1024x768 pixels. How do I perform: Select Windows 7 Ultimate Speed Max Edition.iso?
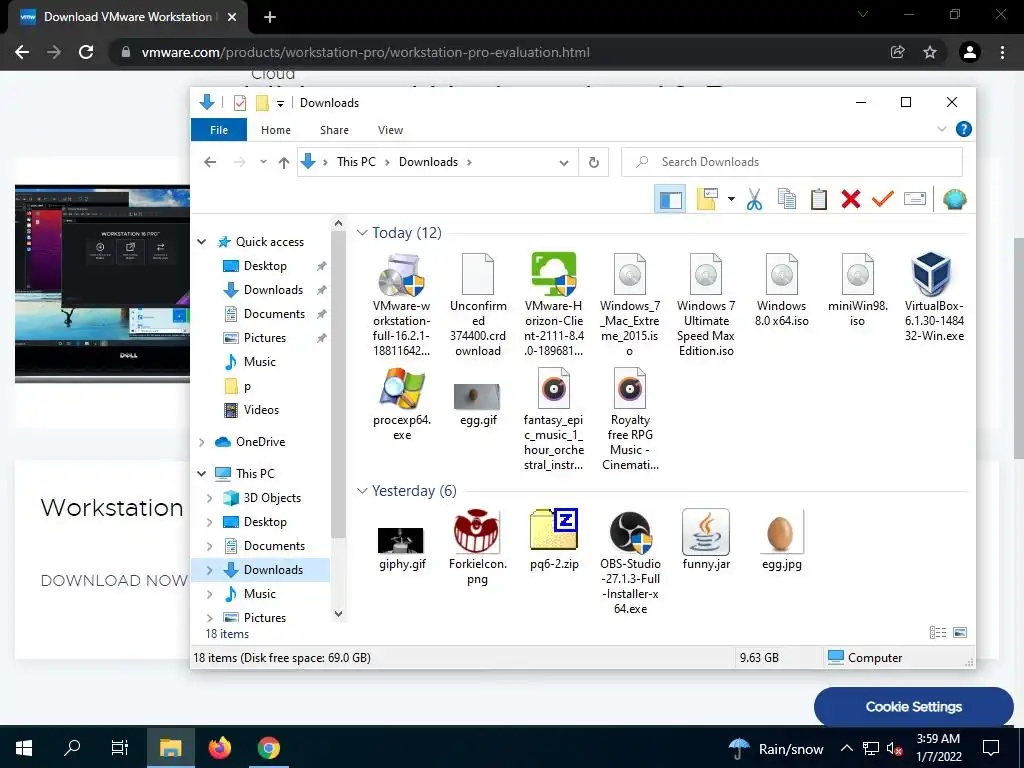click(x=706, y=304)
